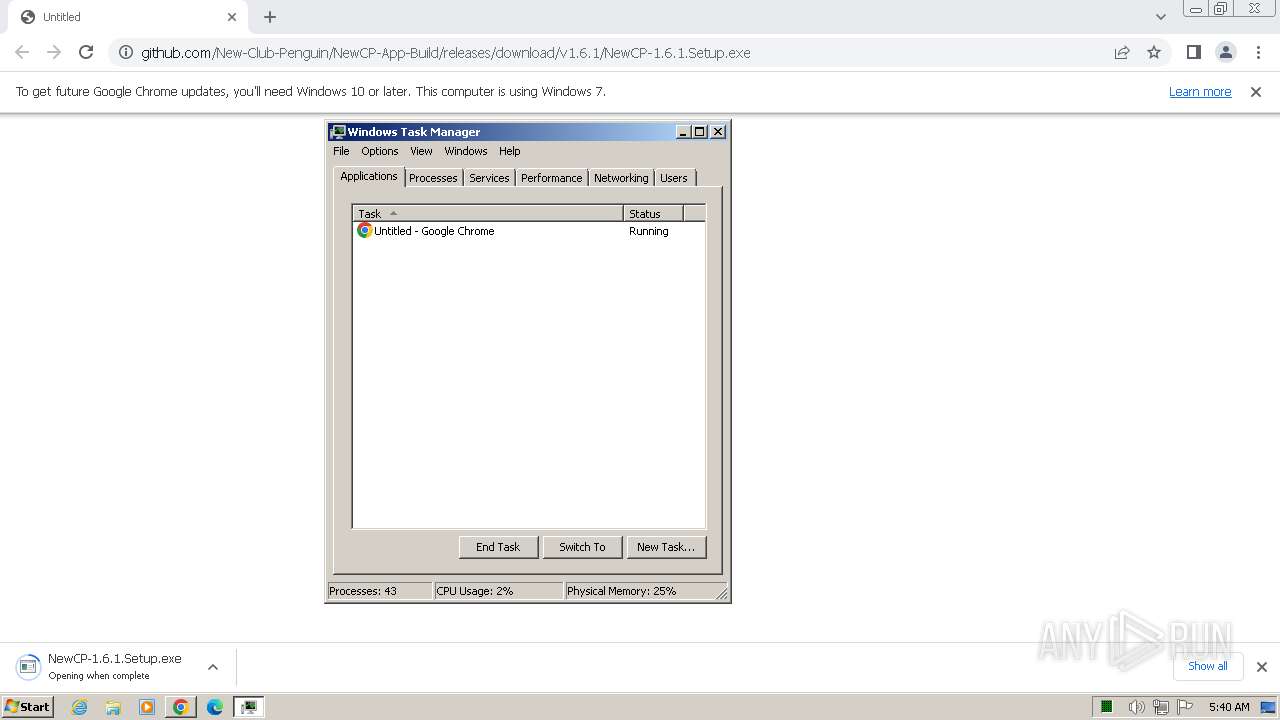Share this page icon in address bar

pyautogui.click(x=1122, y=52)
